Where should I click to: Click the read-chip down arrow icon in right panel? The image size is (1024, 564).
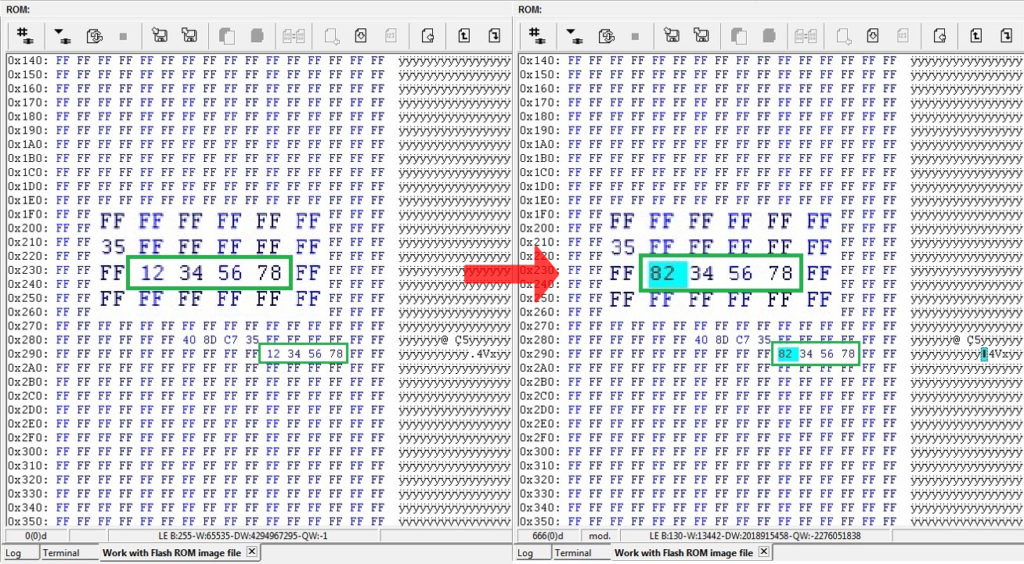[573, 36]
